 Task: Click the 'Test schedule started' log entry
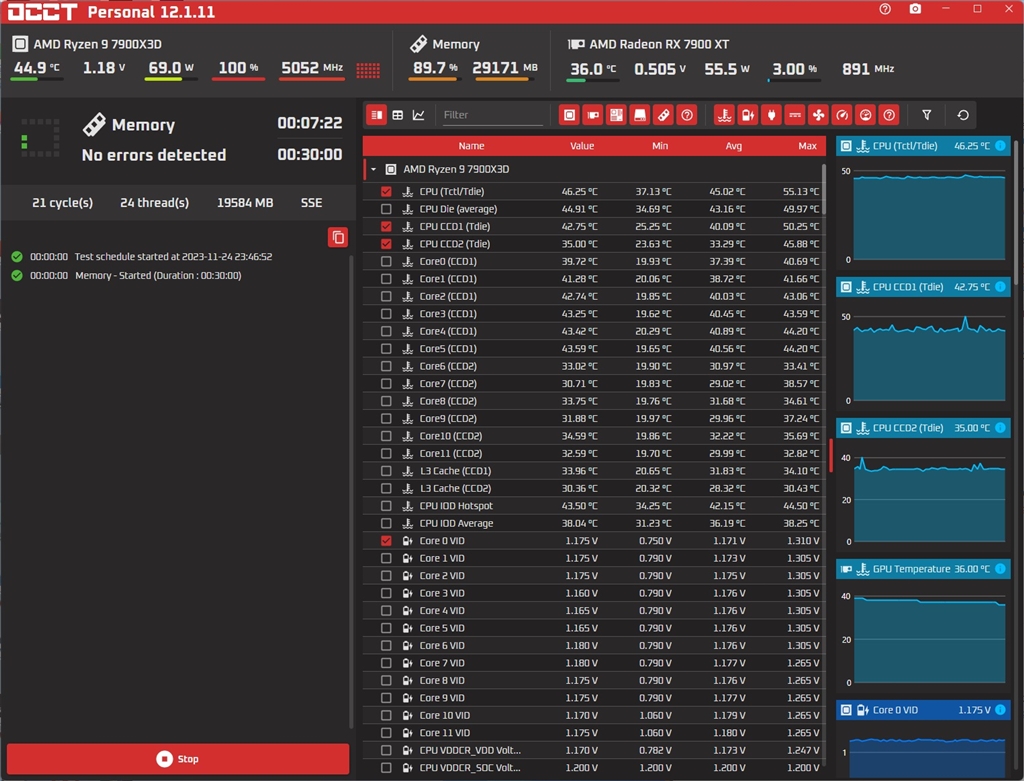[x=173, y=257]
